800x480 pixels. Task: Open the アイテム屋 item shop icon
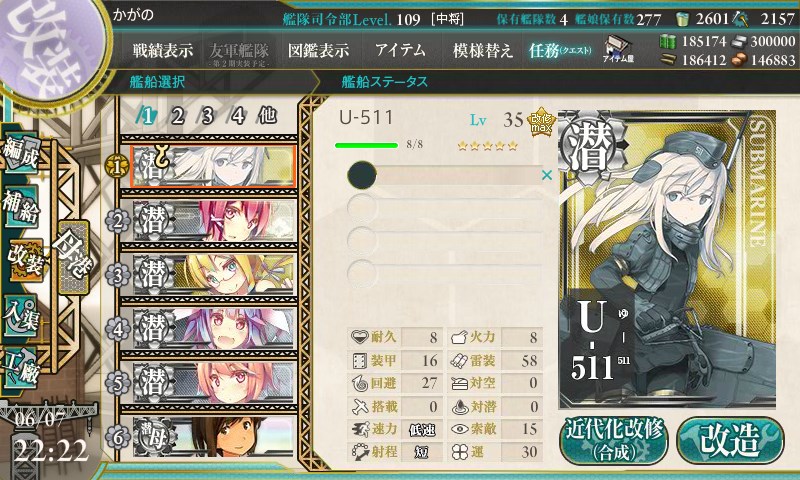(x=618, y=49)
